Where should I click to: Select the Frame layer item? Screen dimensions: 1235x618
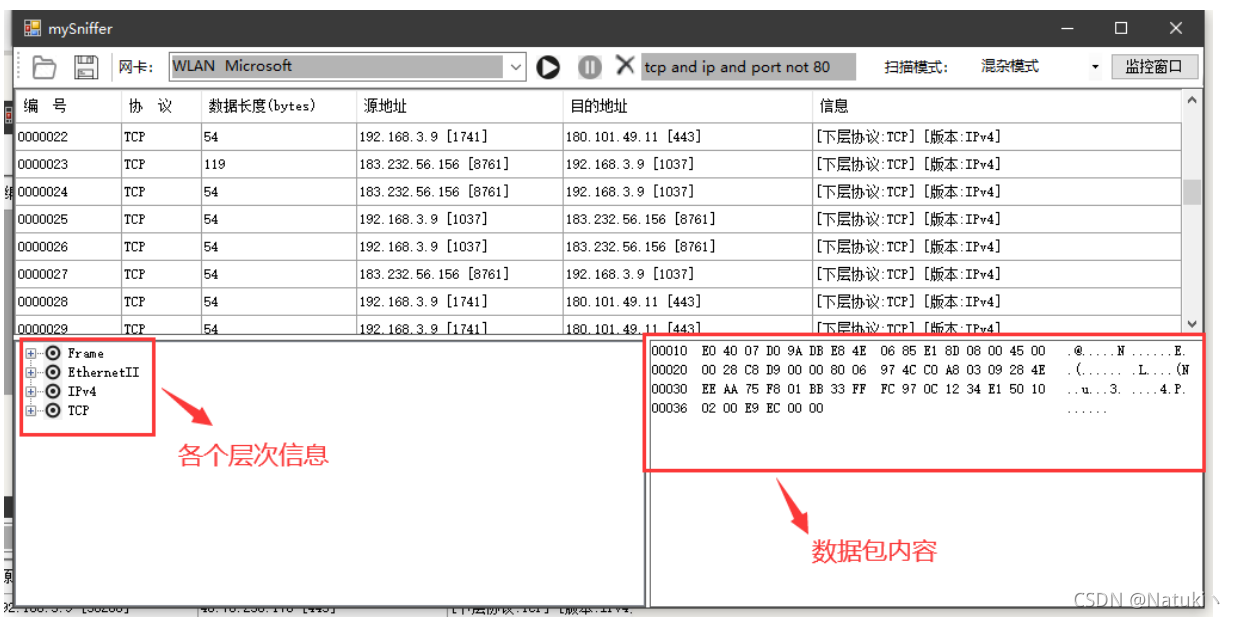(85, 353)
